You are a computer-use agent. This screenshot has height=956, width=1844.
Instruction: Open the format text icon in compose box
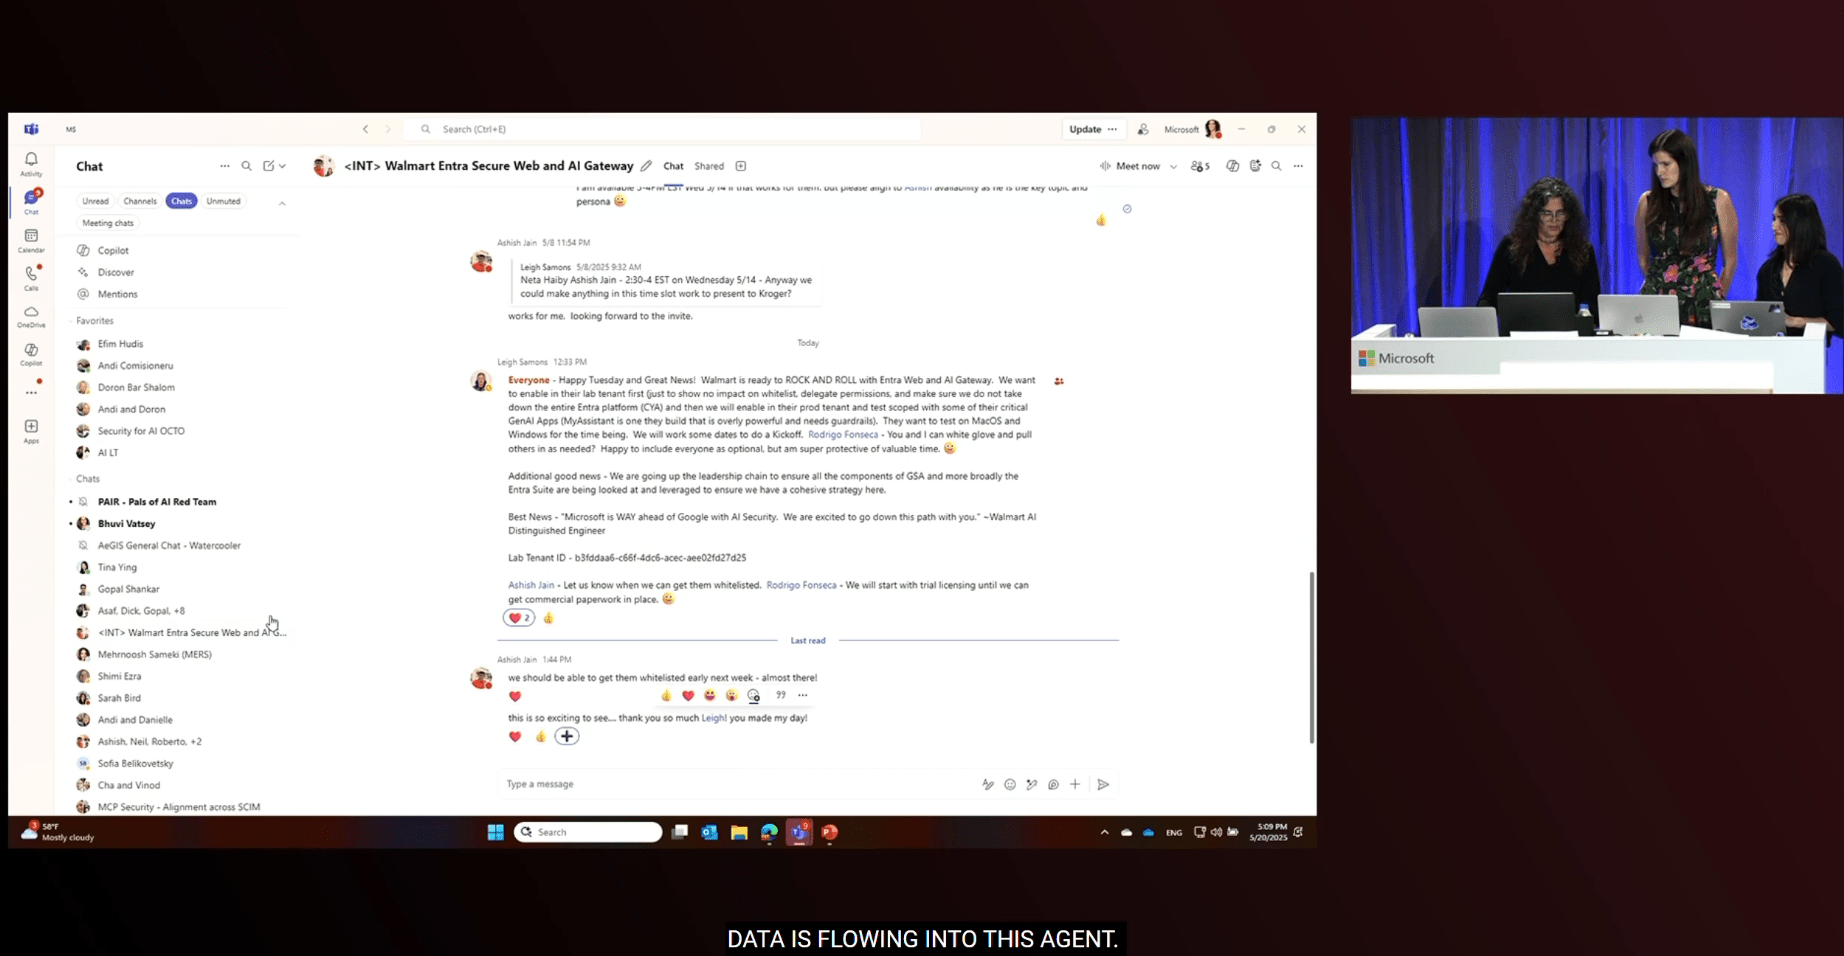988,785
